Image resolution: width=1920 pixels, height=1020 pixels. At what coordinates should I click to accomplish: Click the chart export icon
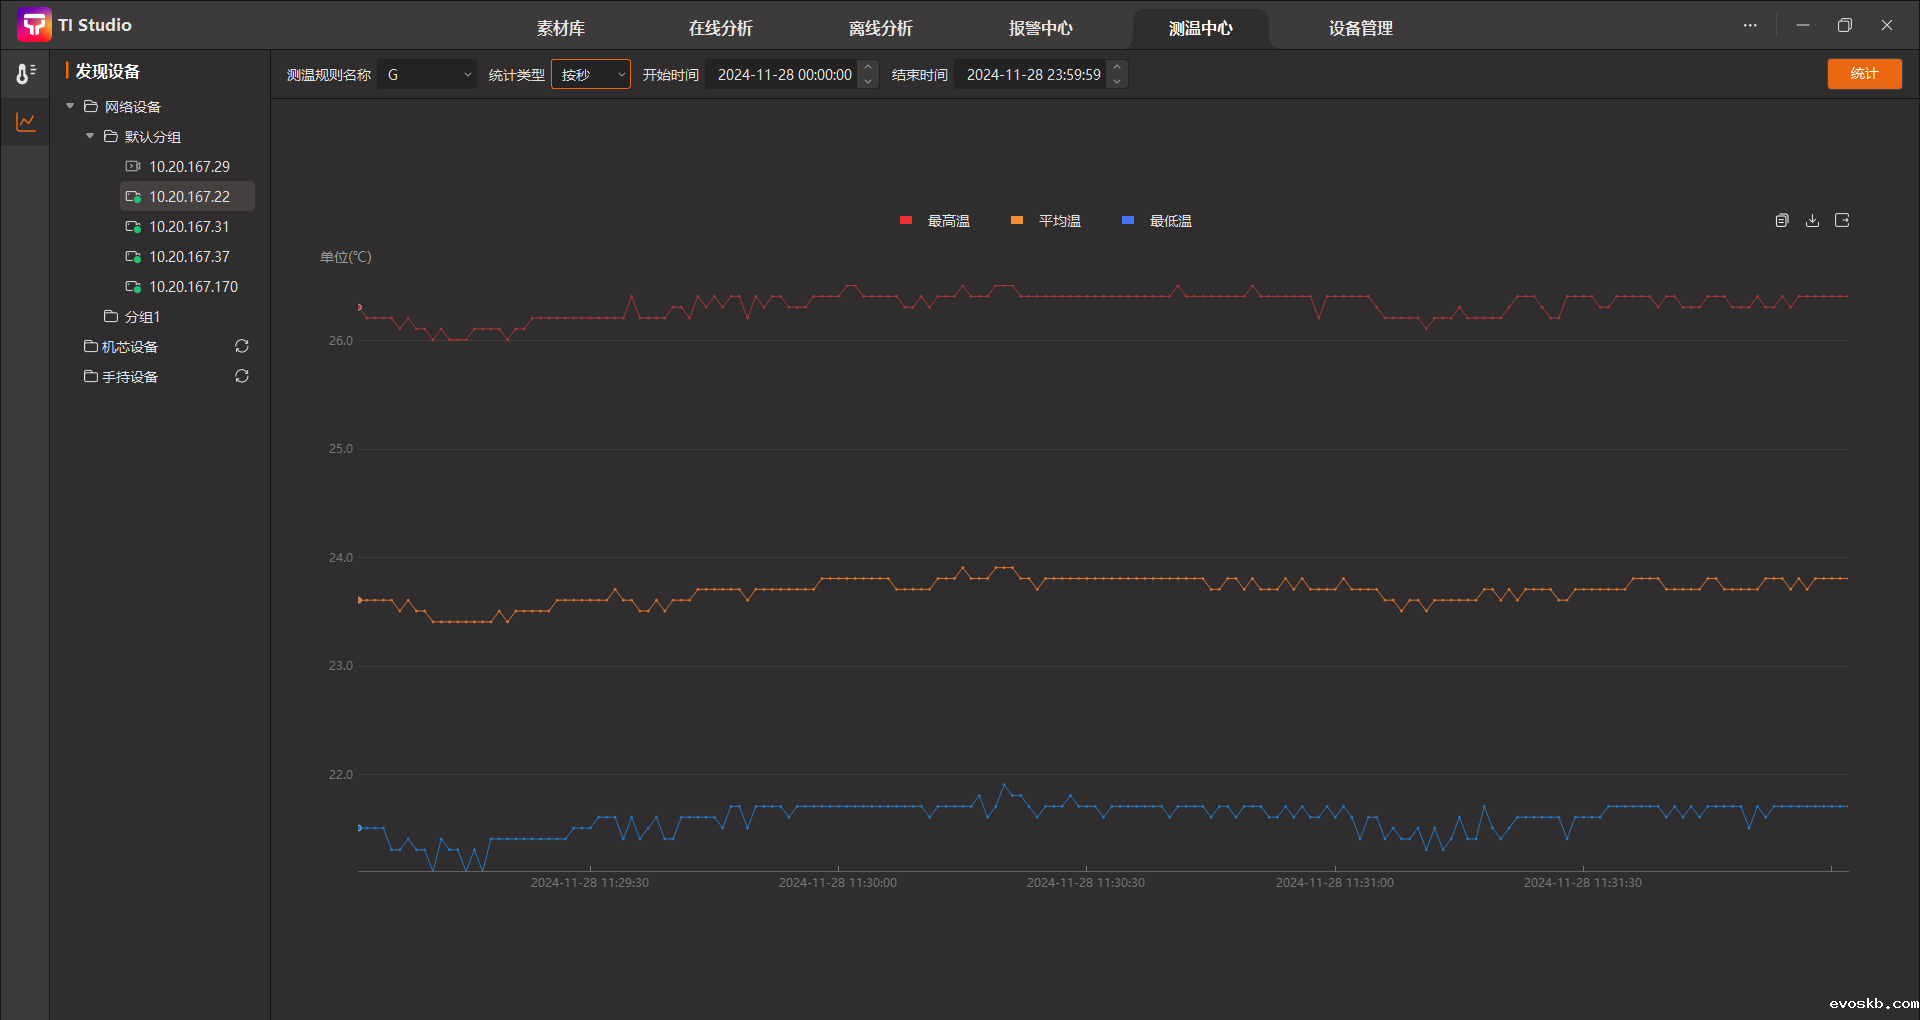pos(1842,220)
